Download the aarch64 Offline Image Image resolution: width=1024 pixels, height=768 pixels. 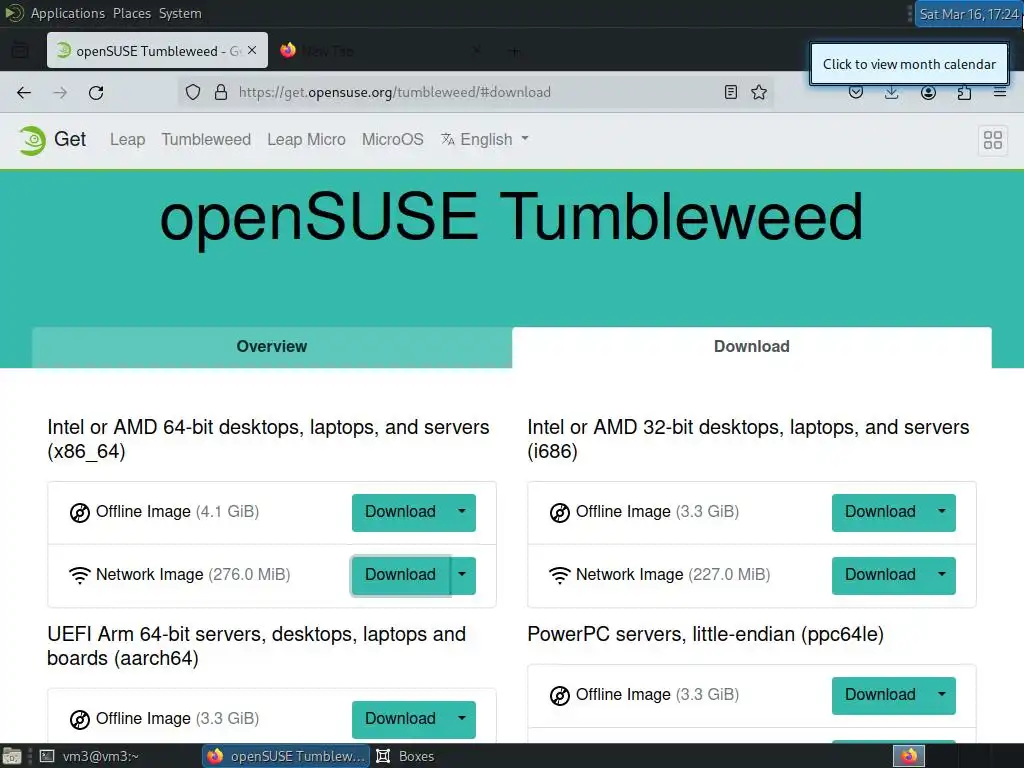pos(401,718)
